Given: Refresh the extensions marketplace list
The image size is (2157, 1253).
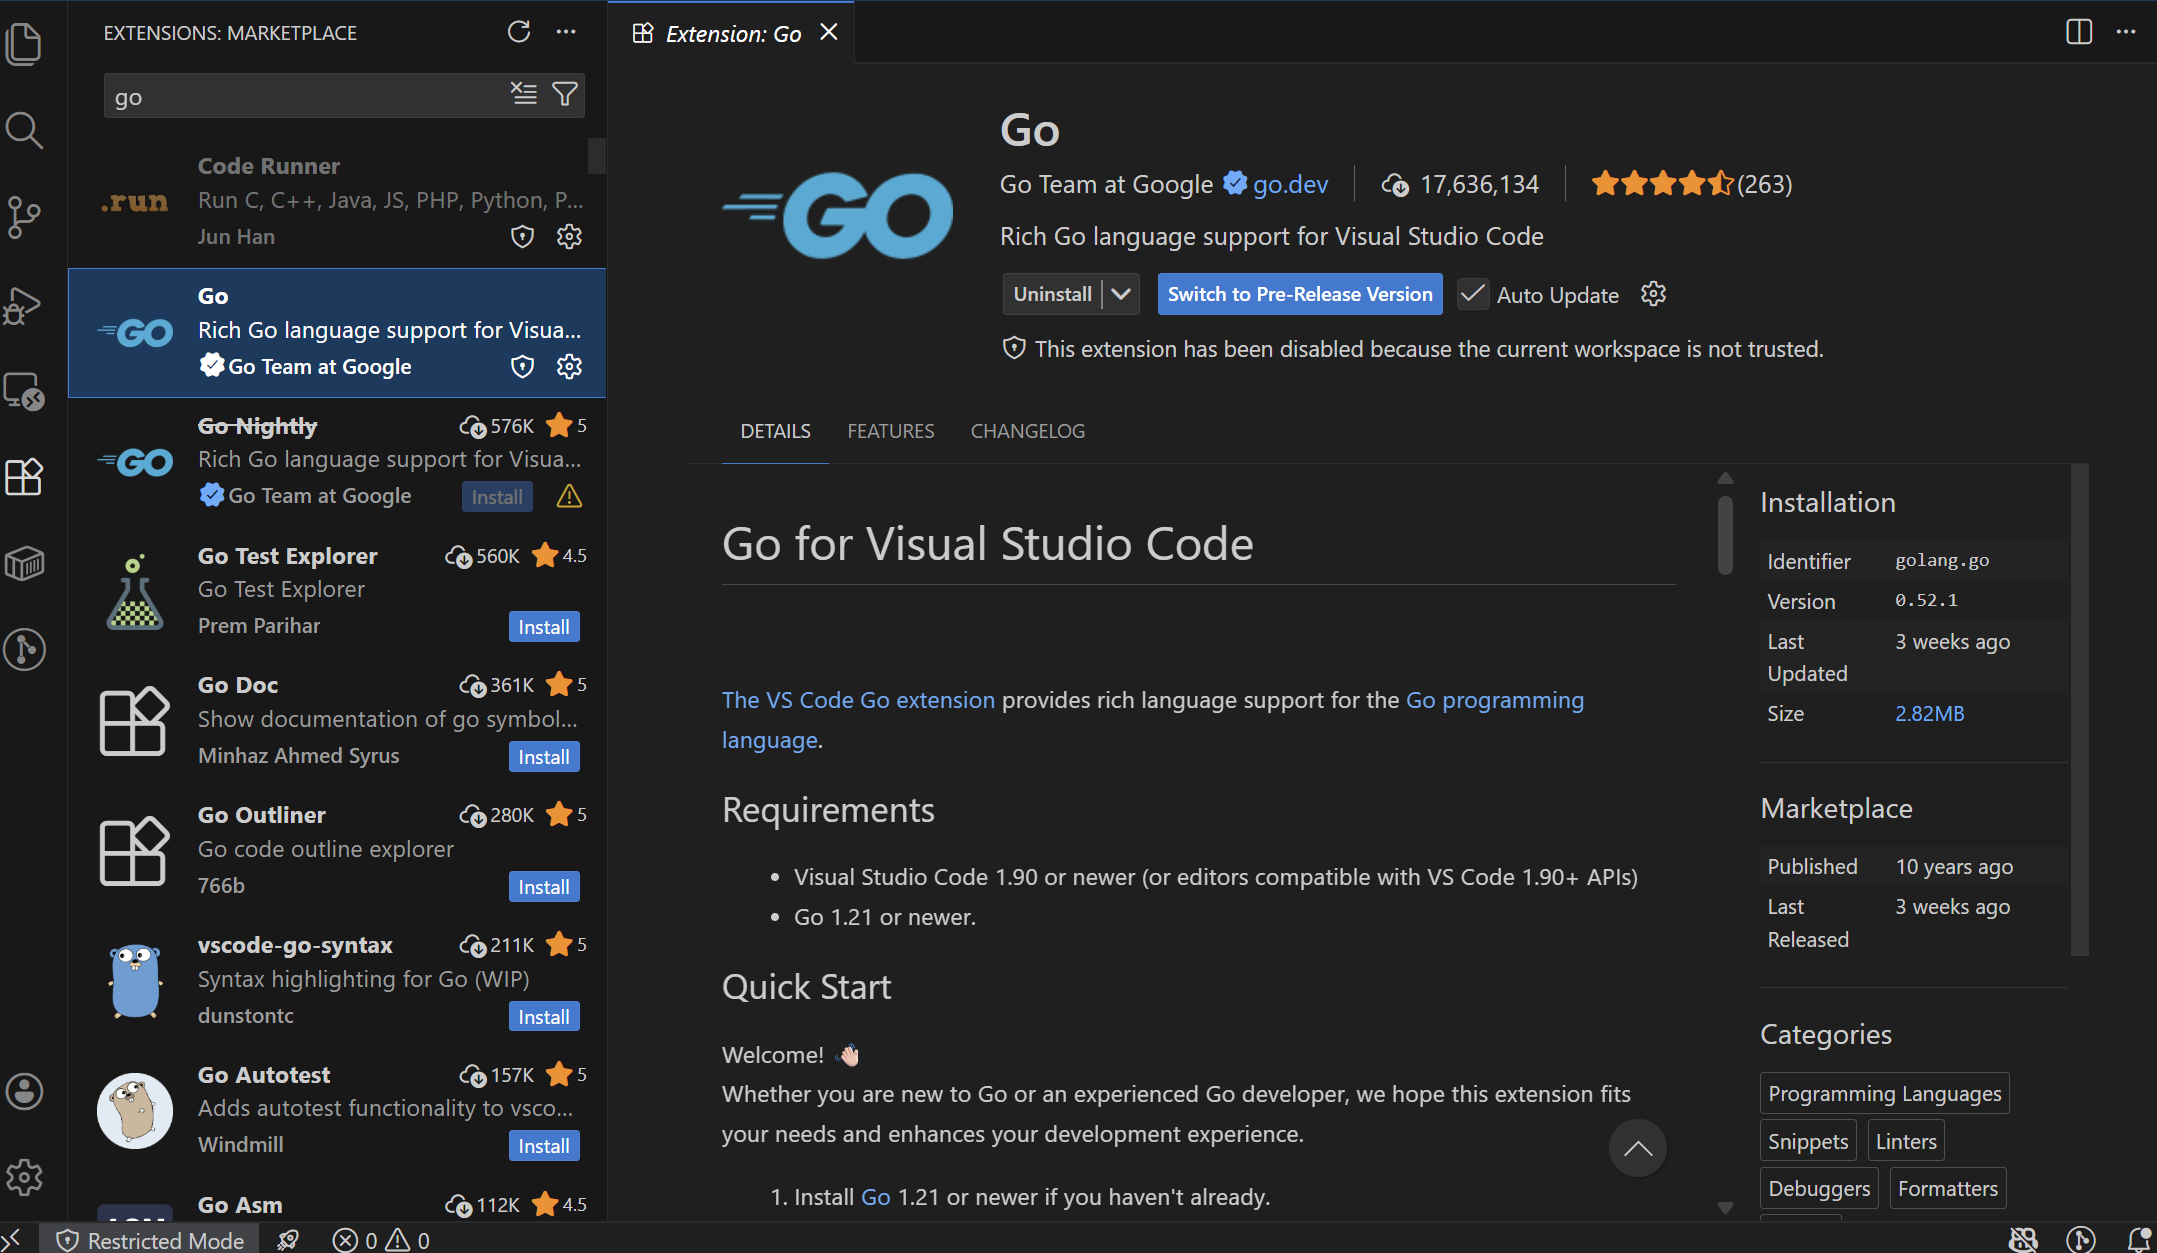Looking at the screenshot, I should 520,32.
